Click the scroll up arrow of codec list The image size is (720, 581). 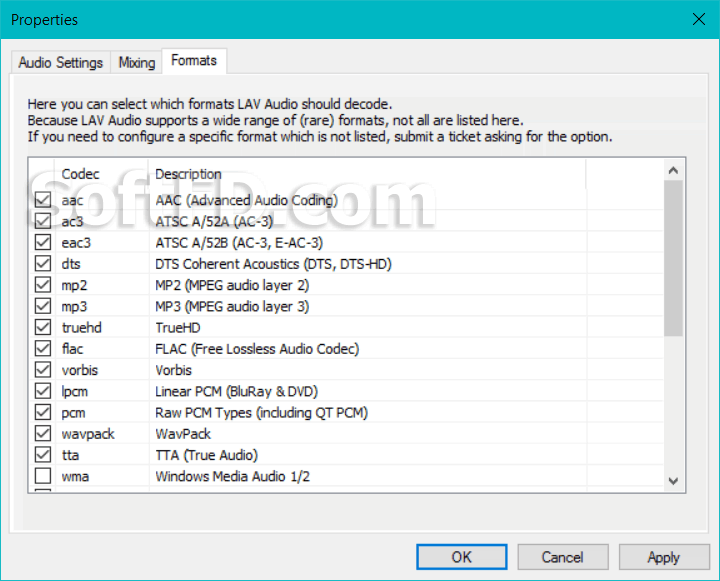tap(673, 171)
